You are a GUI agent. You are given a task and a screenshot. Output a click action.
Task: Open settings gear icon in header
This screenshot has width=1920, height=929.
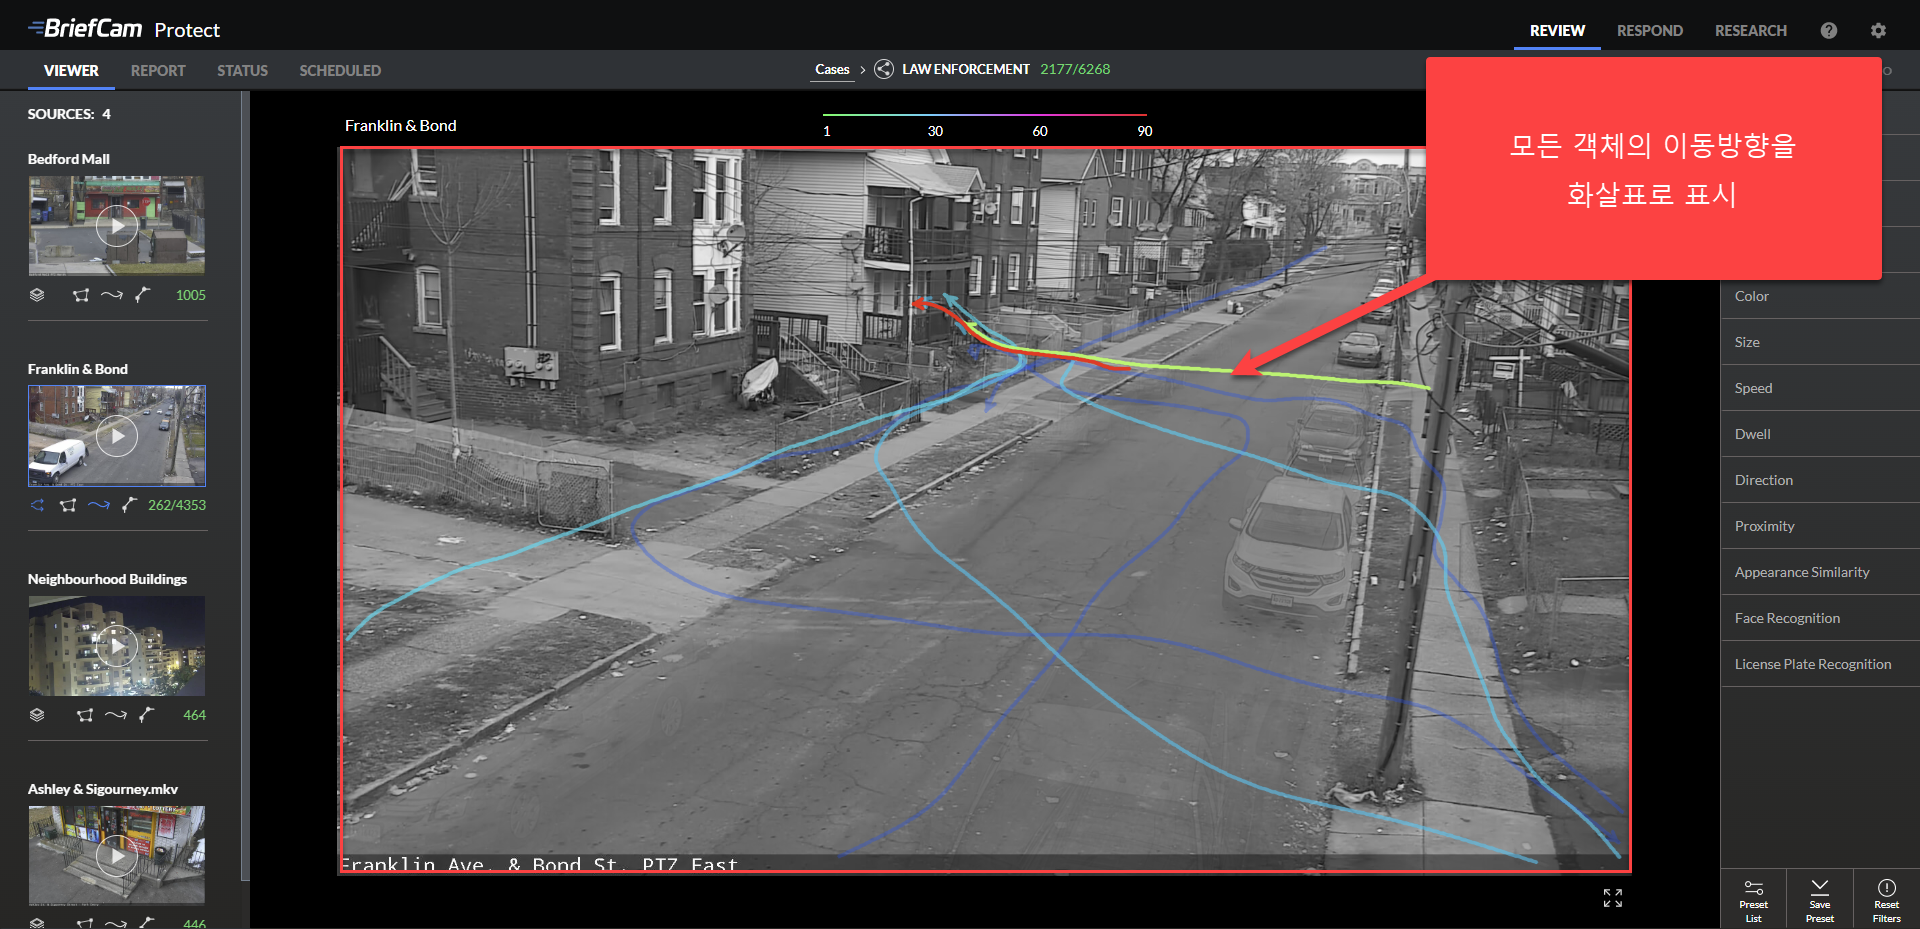(1878, 30)
